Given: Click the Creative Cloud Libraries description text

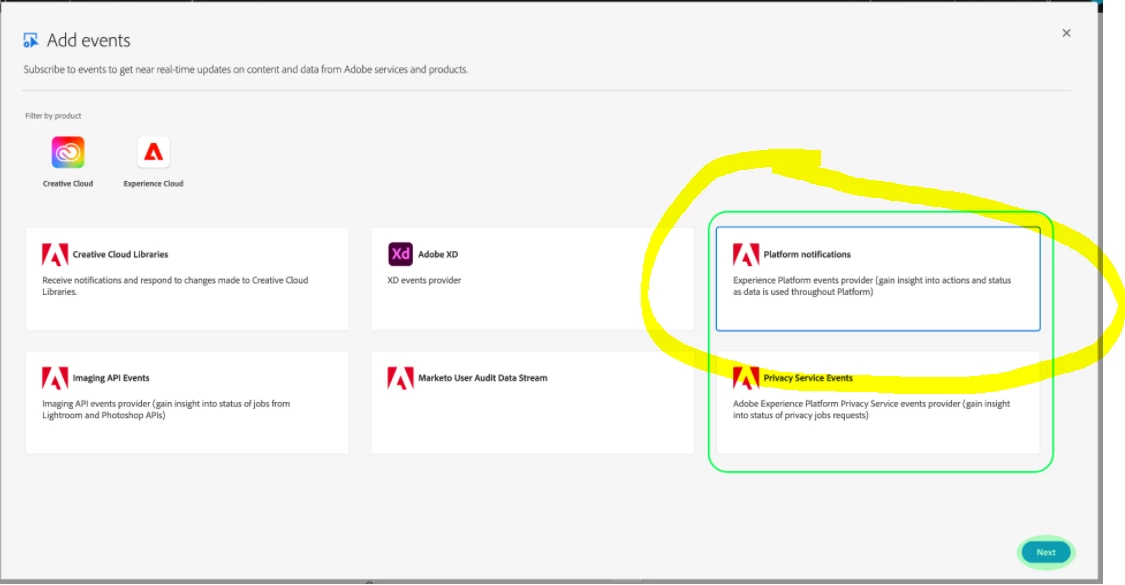Looking at the screenshot, I should pos(175,286).
